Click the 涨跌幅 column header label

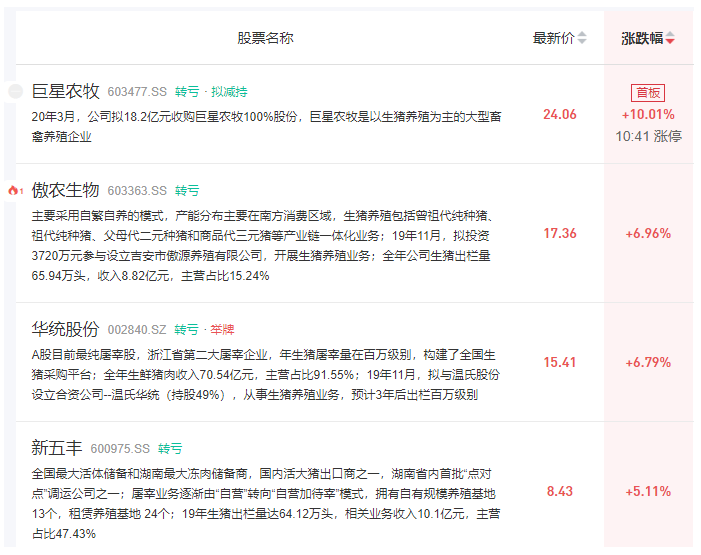pyautogui.click(x=642, y=38)
